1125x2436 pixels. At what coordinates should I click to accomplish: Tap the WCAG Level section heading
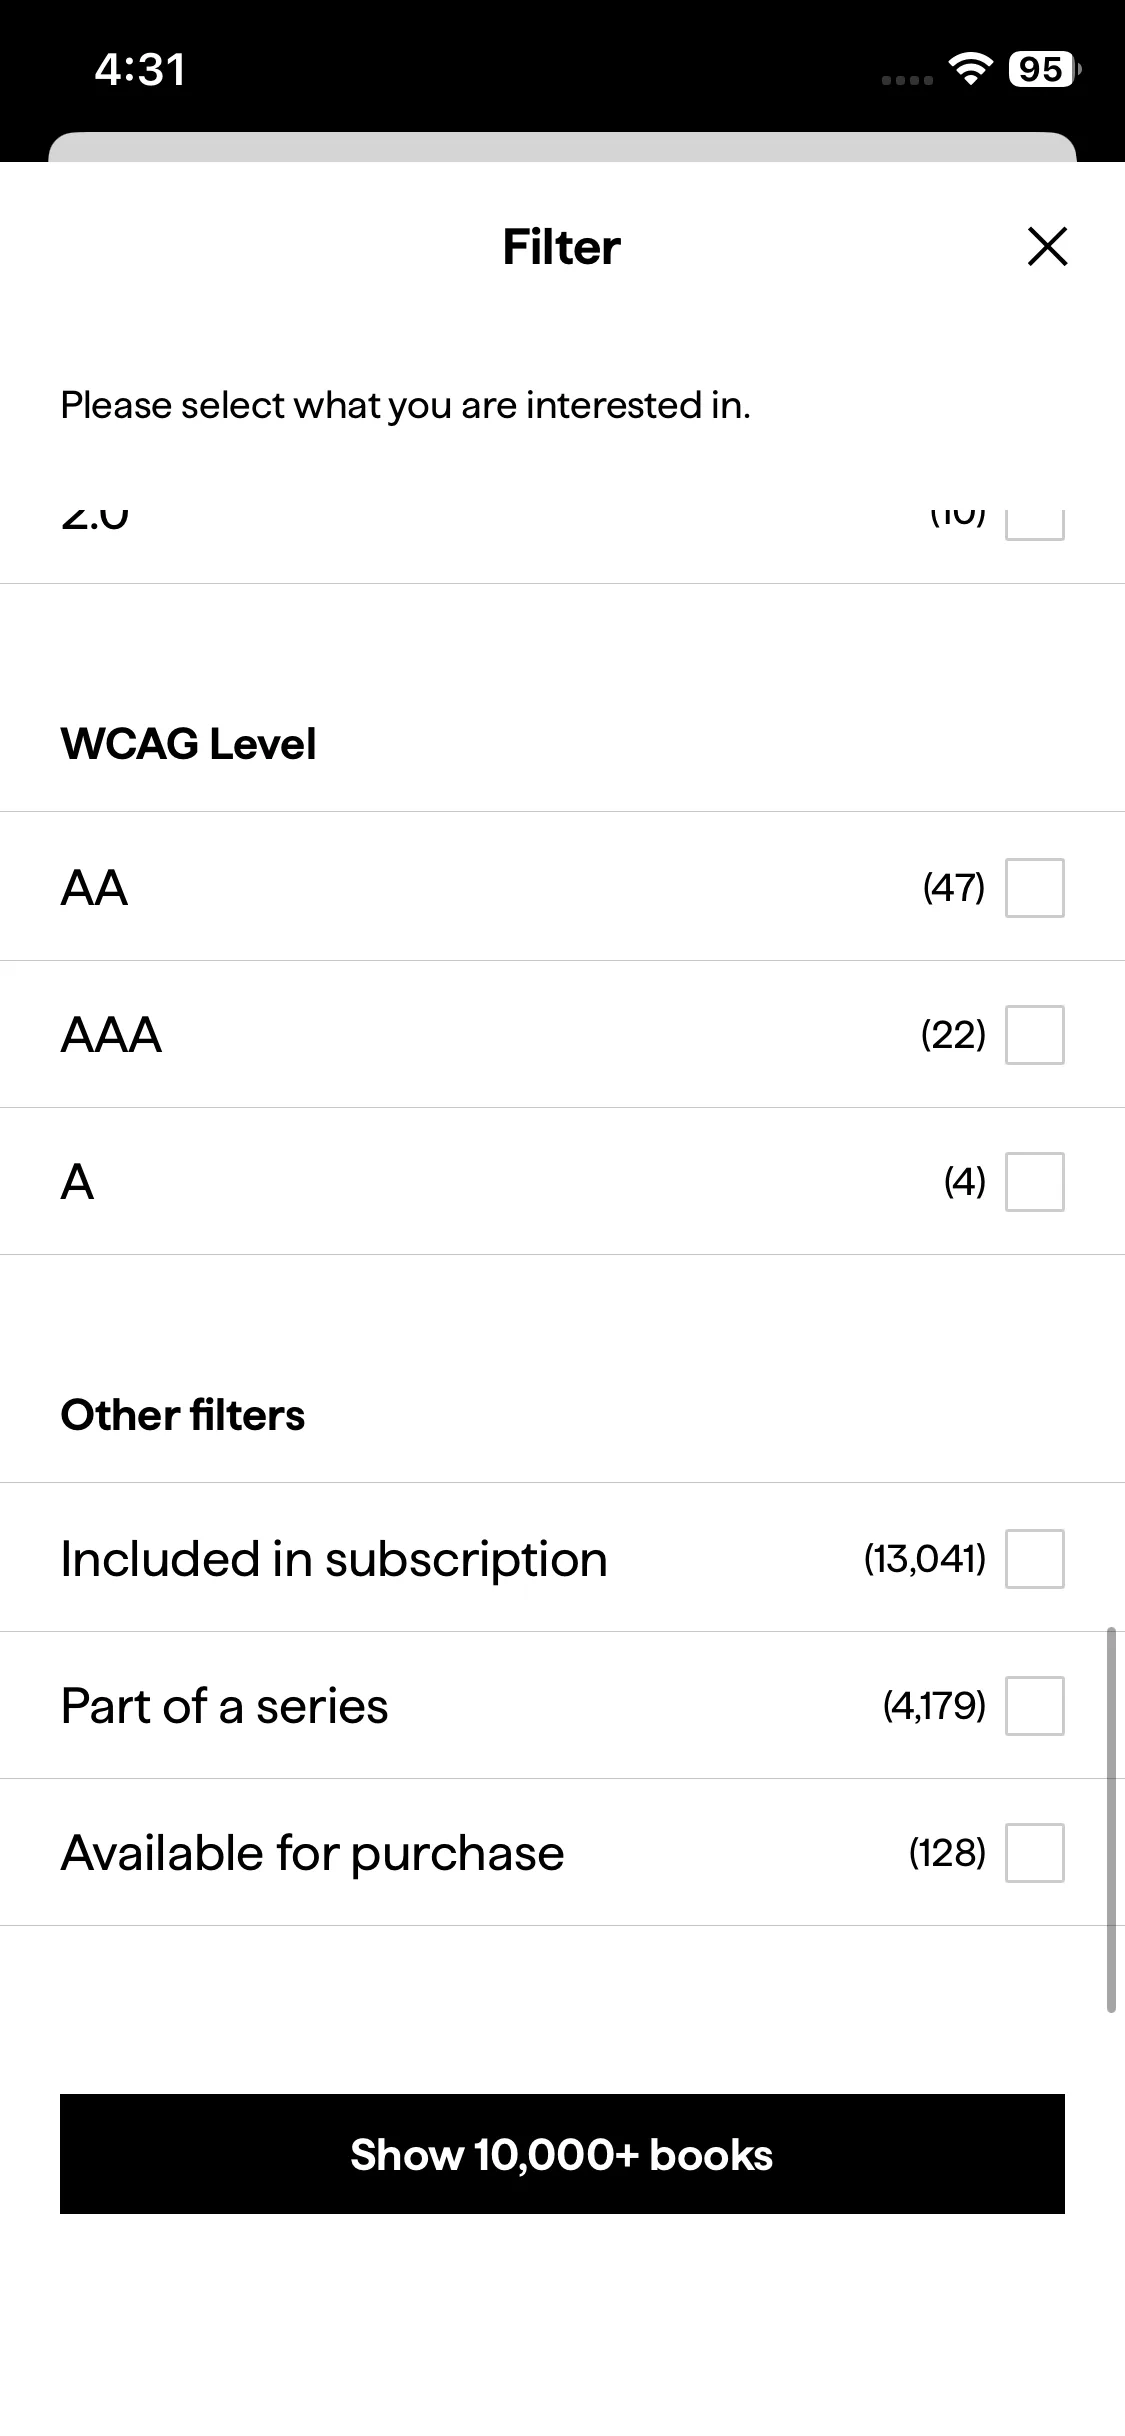click(x=188, y=743)
